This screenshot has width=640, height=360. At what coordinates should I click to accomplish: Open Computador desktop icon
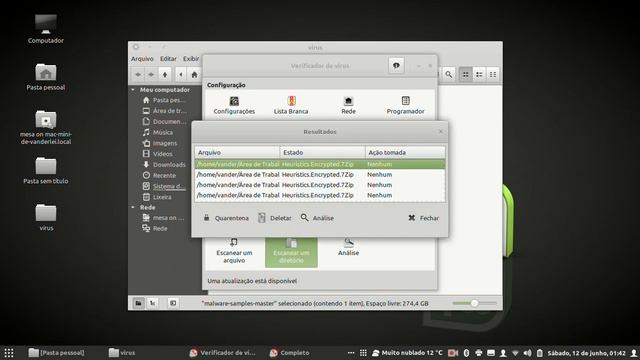pyautogui.click(x=46, y=29)
